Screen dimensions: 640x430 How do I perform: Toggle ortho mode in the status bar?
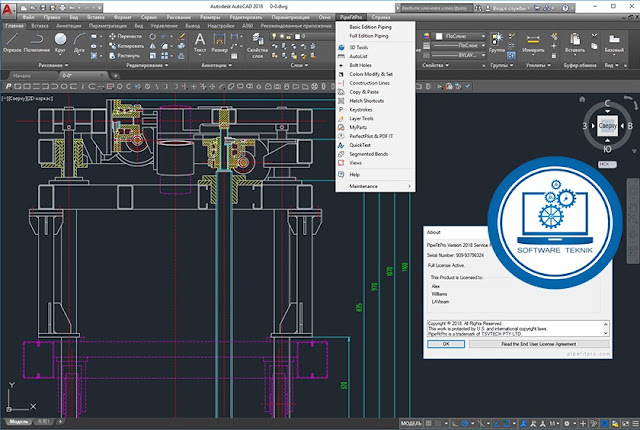(455, 424)
